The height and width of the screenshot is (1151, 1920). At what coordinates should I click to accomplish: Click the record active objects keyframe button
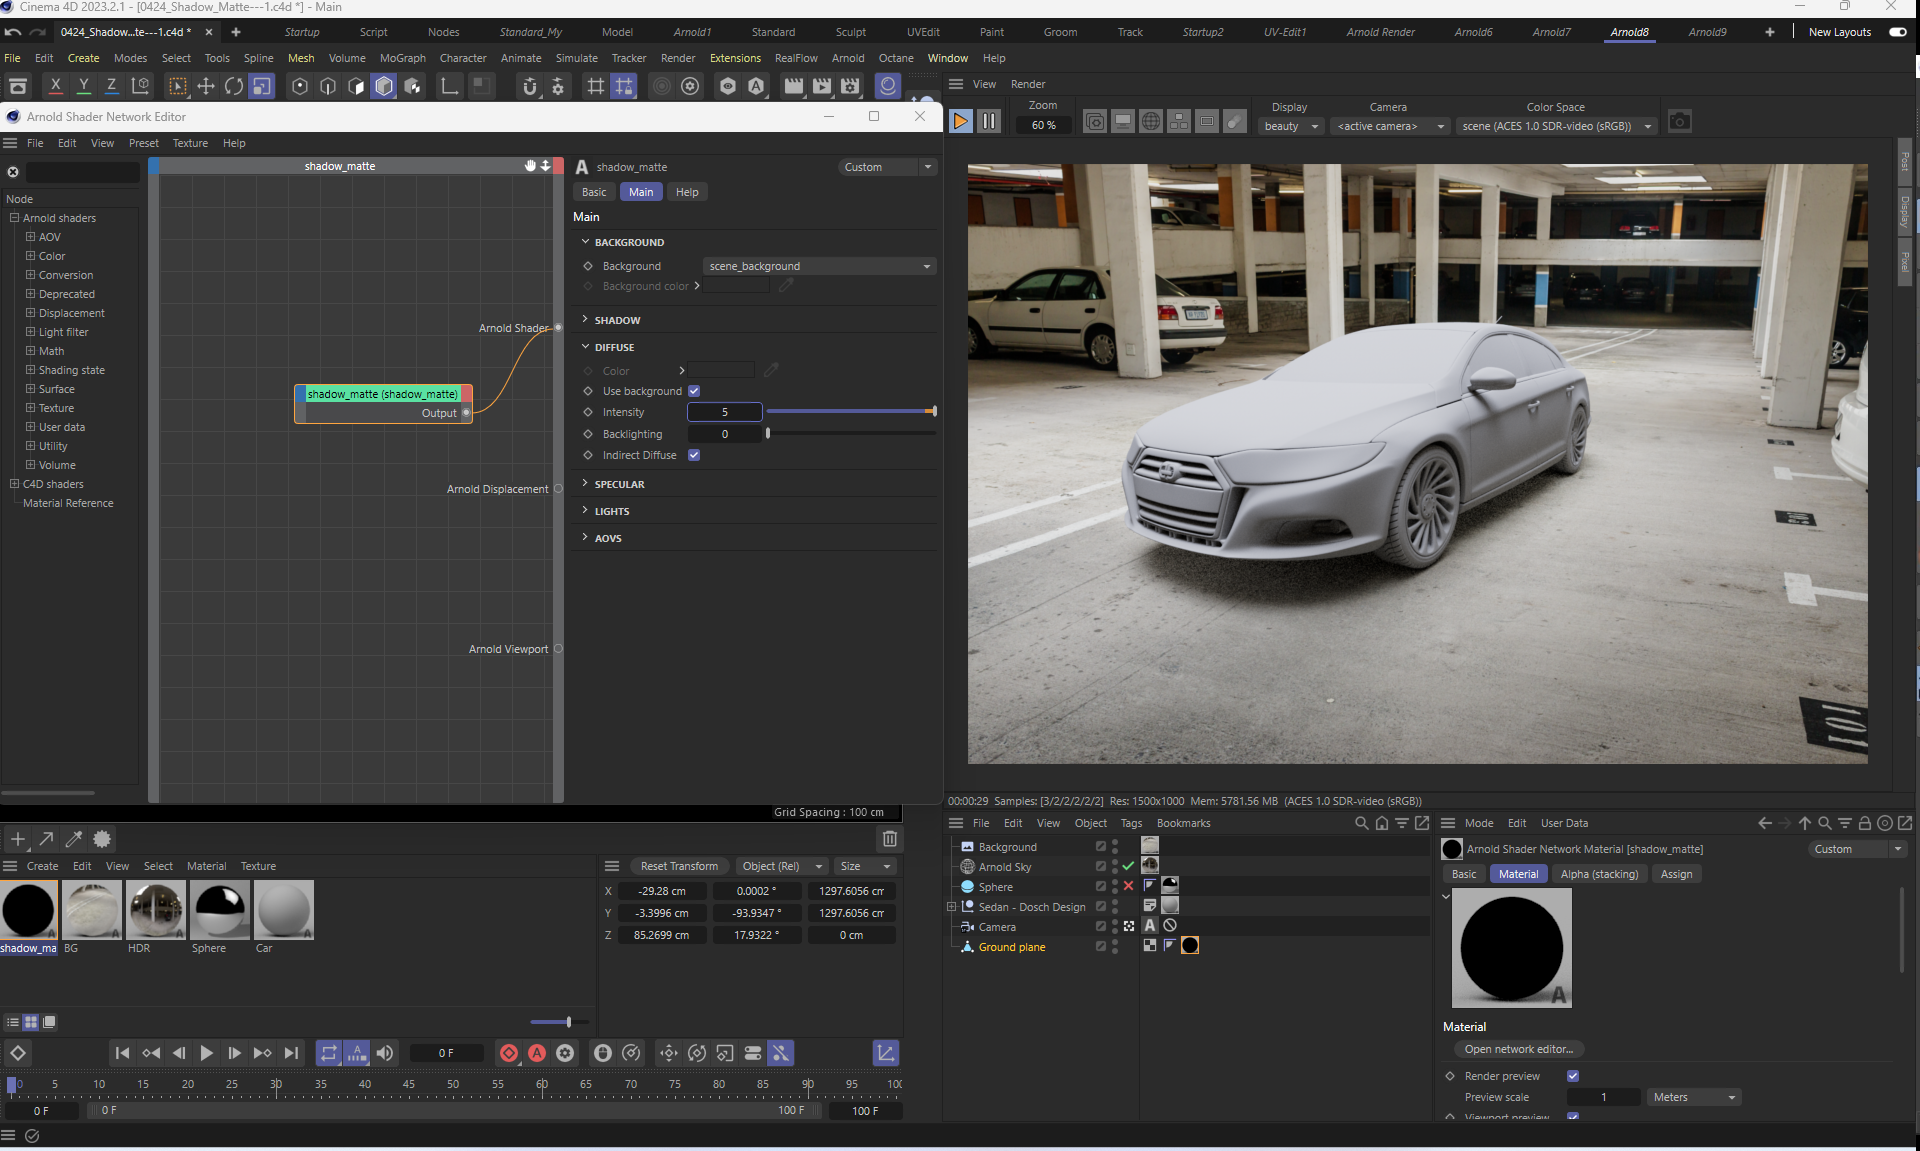click(x=509, y=1053)
